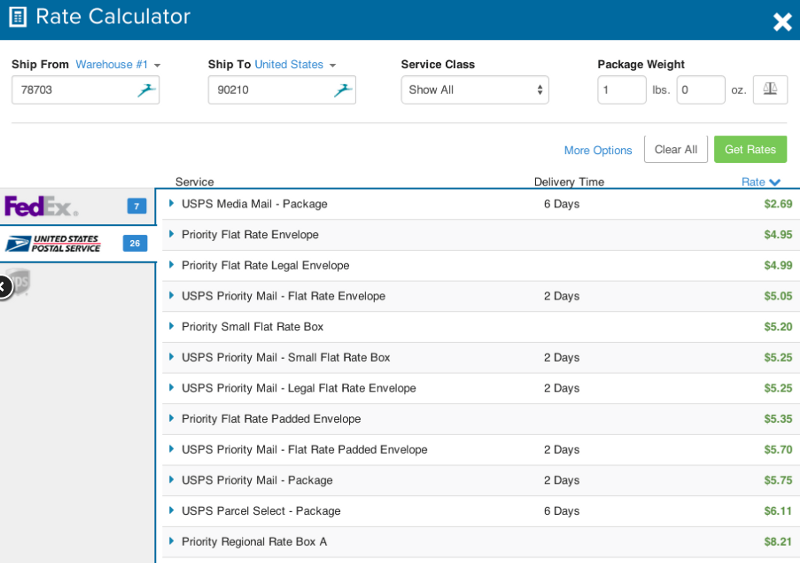The height and width of the screenshot is (563, 800).
Task: Click the Clear All button
Action: click(x=676, y=149)
